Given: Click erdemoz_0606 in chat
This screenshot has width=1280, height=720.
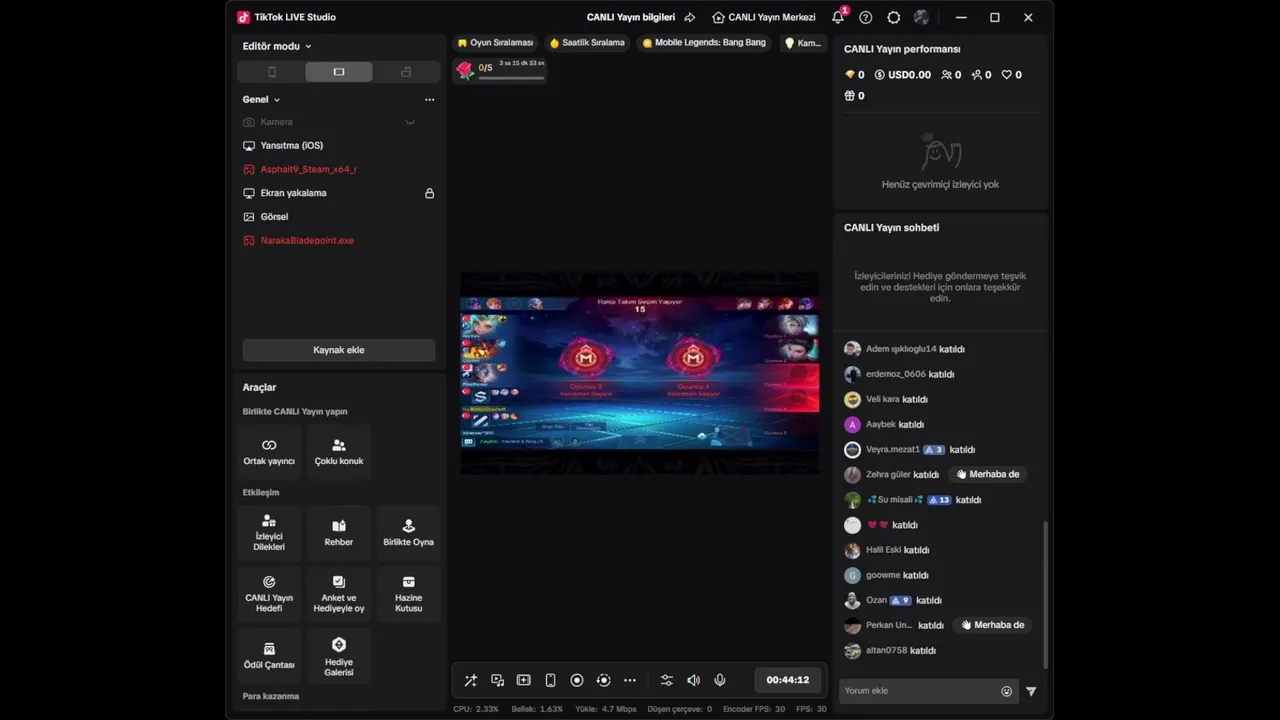Looking at the screenshot, I should click(x=896, y=374).
